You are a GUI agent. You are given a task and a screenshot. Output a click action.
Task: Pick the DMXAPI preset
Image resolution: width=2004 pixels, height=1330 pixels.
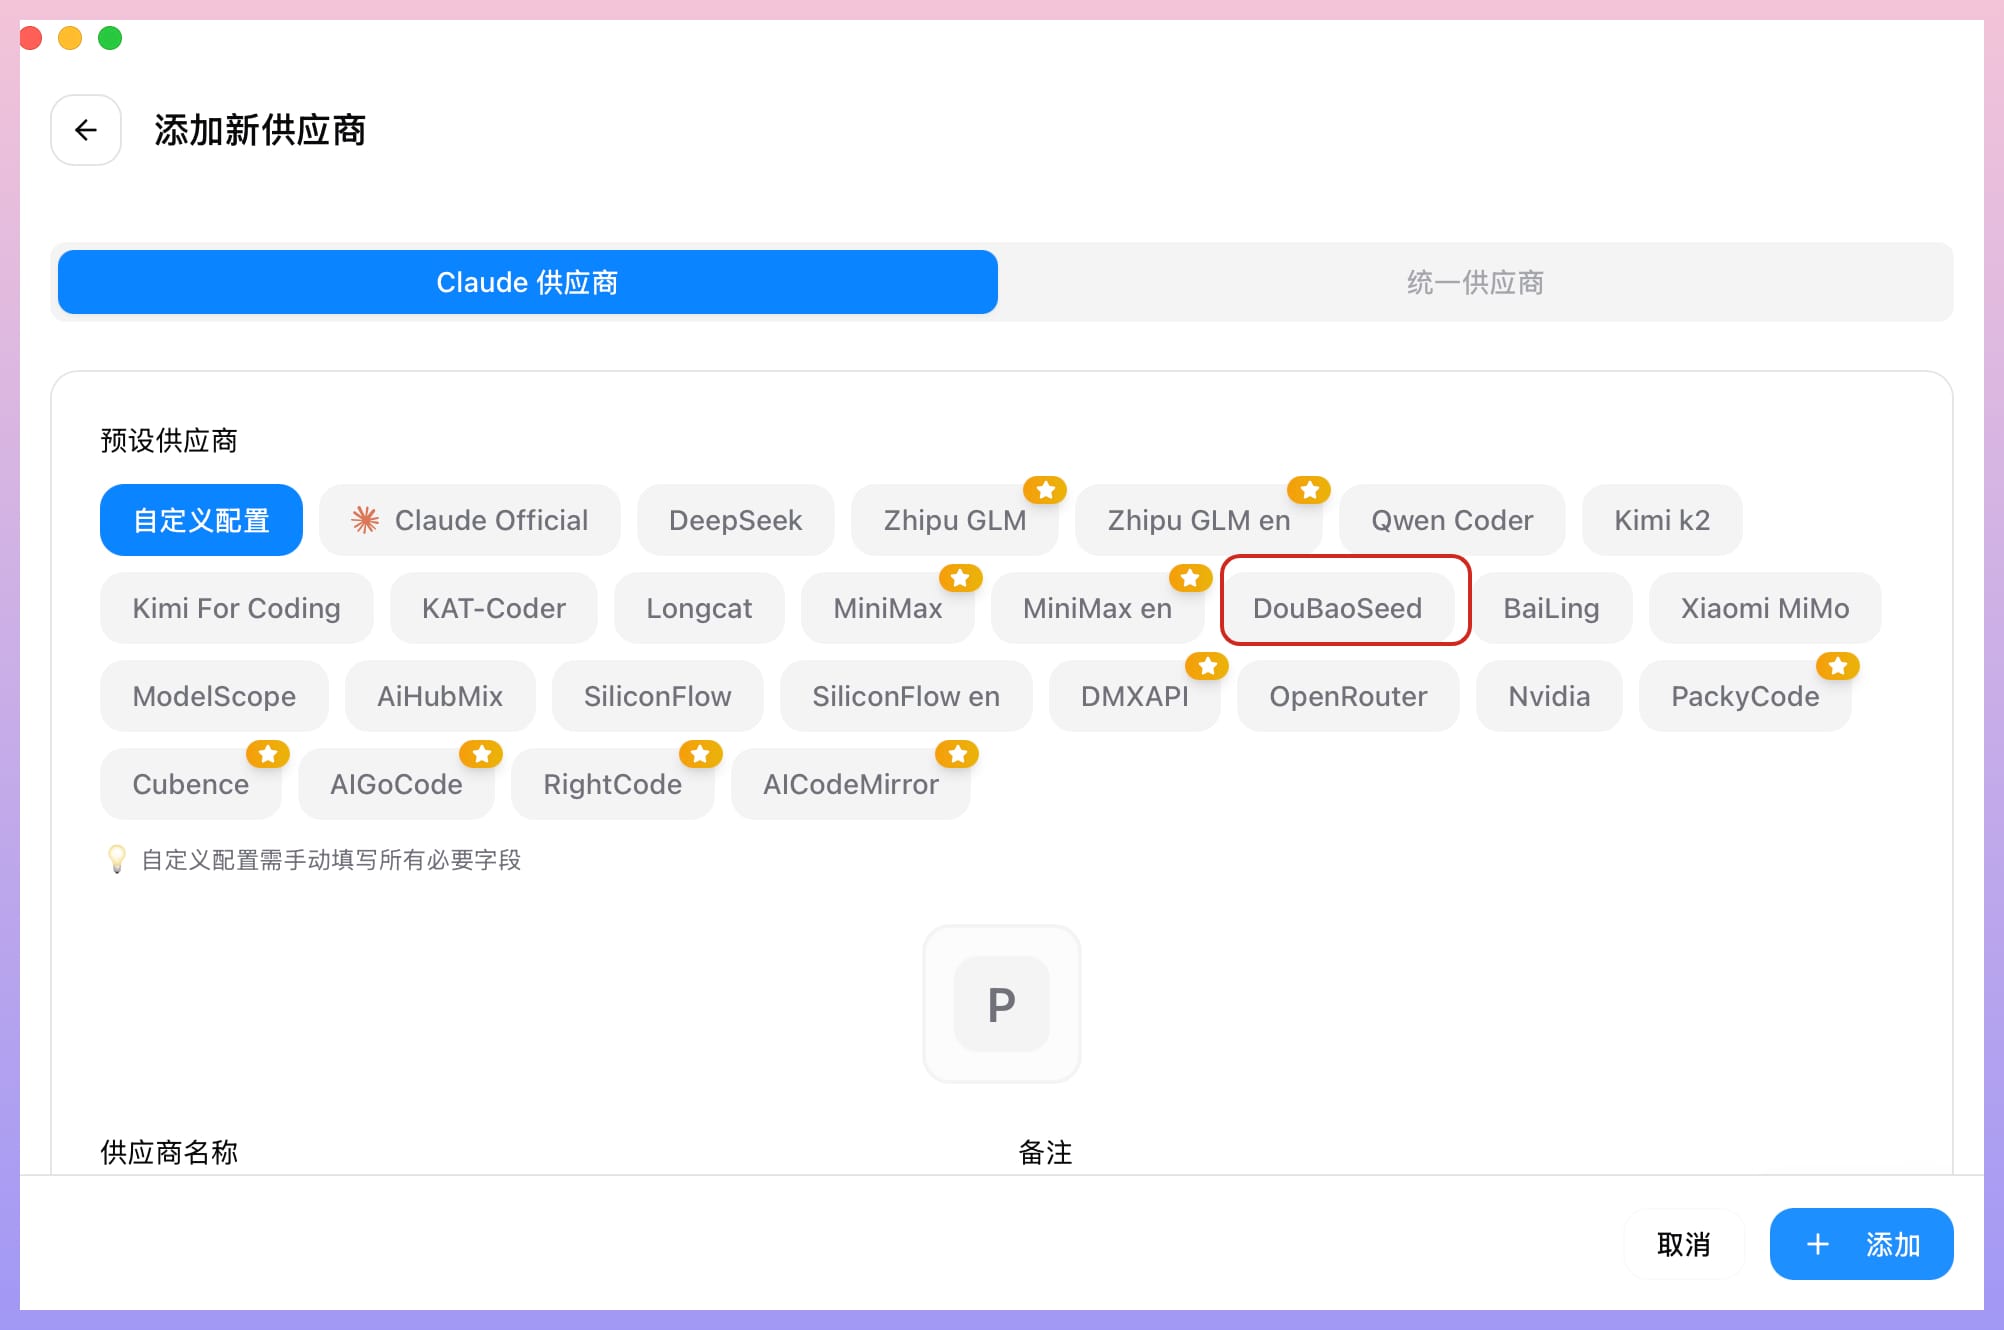coord(1135,696)
